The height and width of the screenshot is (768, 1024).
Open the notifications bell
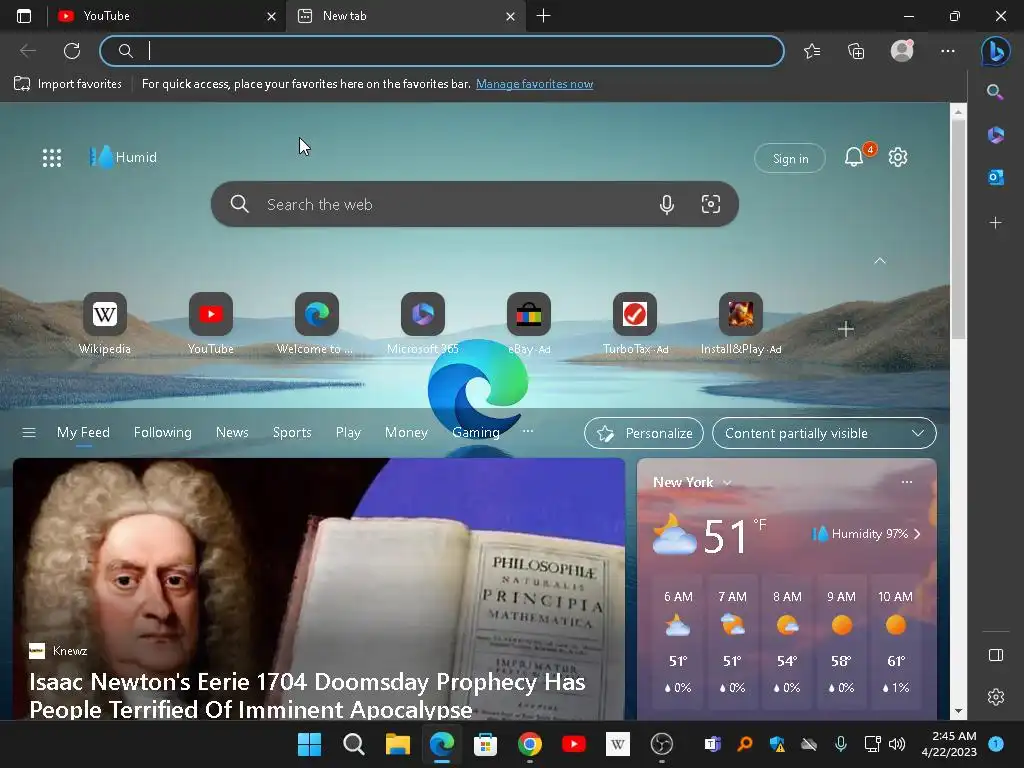point(854,157)
